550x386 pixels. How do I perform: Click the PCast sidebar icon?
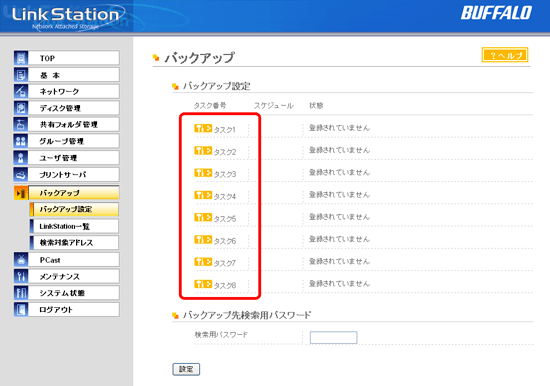[x=21, y=260]
